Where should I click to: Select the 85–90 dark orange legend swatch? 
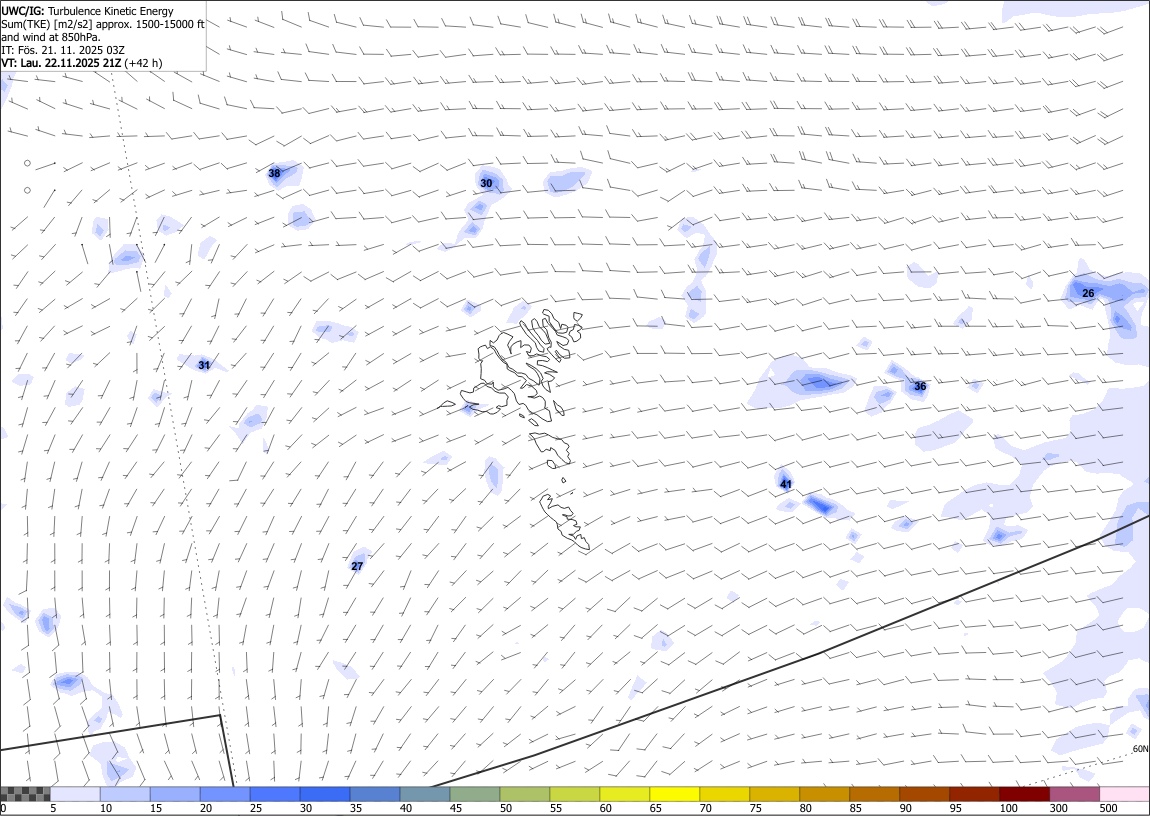[x=874, y=794]
